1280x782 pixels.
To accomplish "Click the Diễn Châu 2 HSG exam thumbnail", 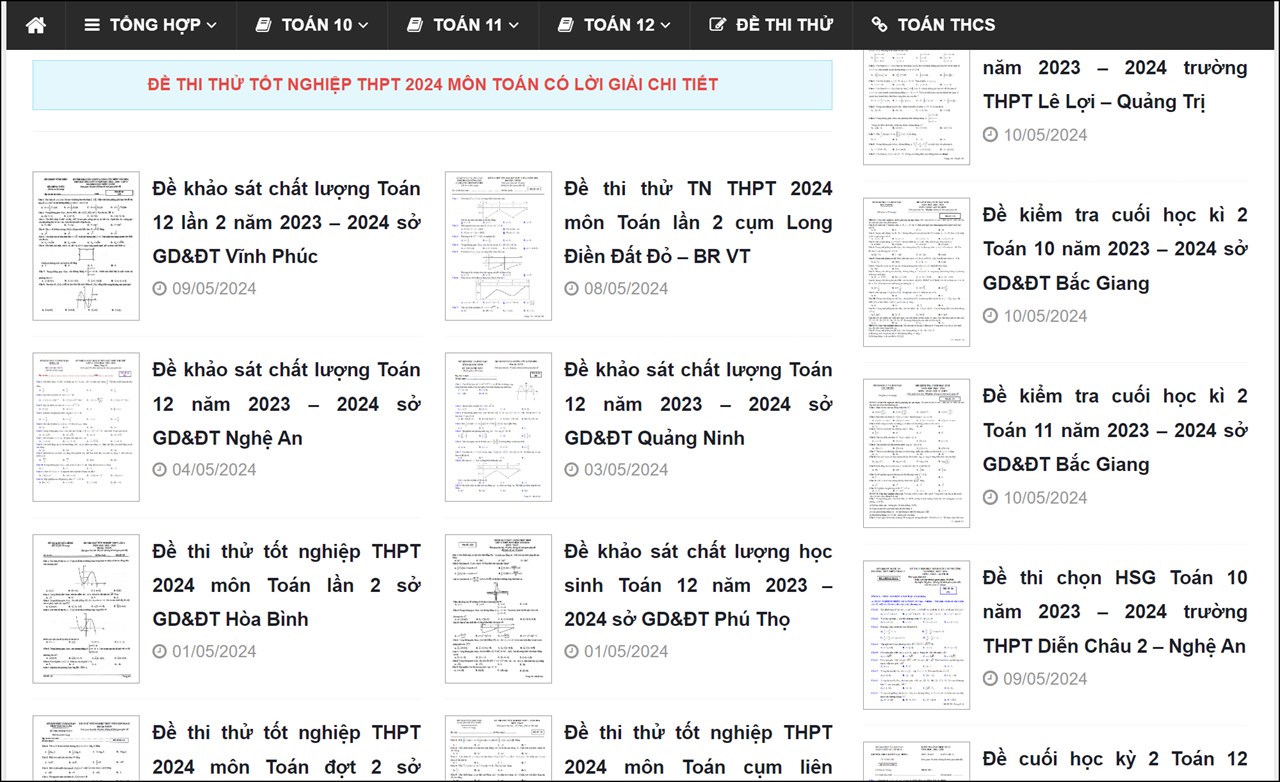I will click(916, 635).
